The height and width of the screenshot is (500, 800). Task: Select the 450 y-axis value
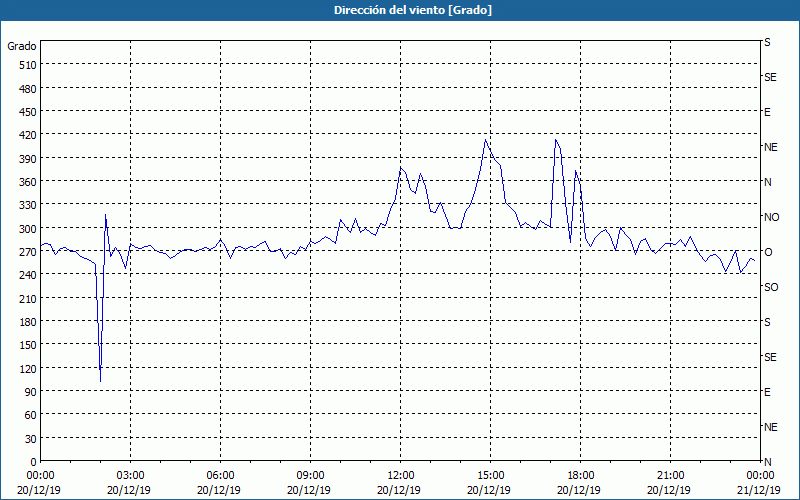pyautogui.click(x=29, y=112)
